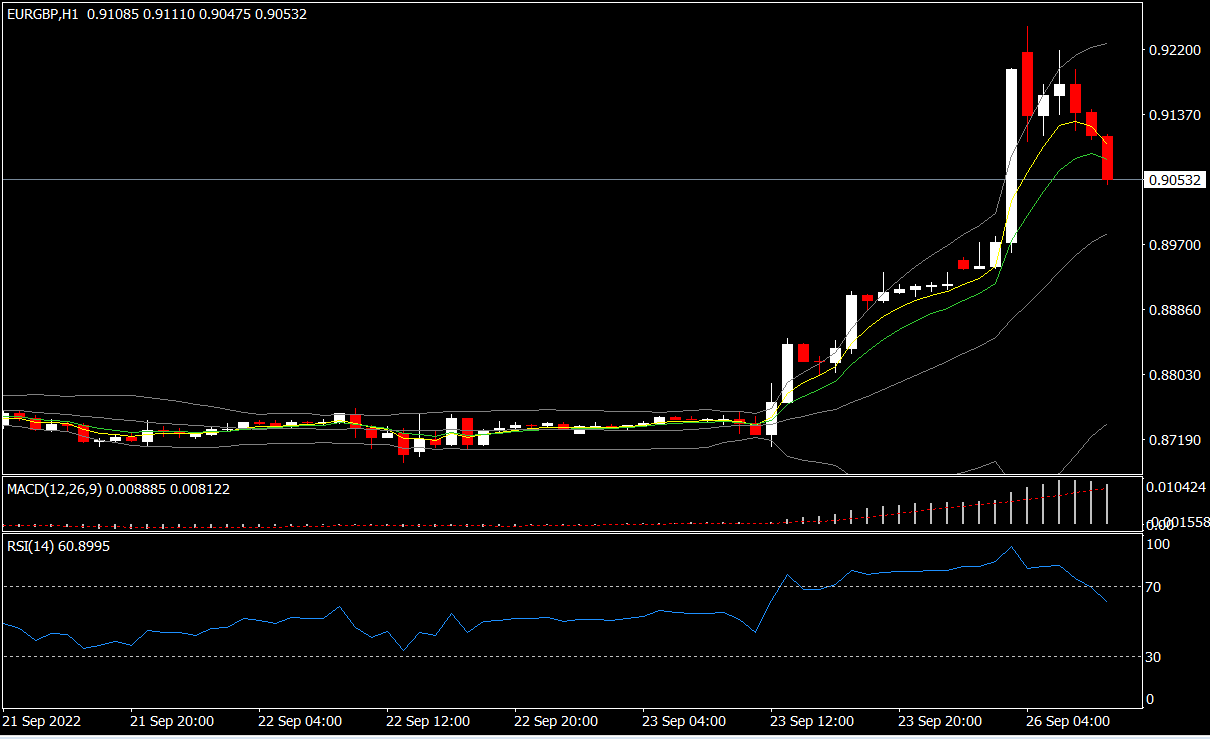Click the MACD 0.010424 scale value

[1178, 489]
